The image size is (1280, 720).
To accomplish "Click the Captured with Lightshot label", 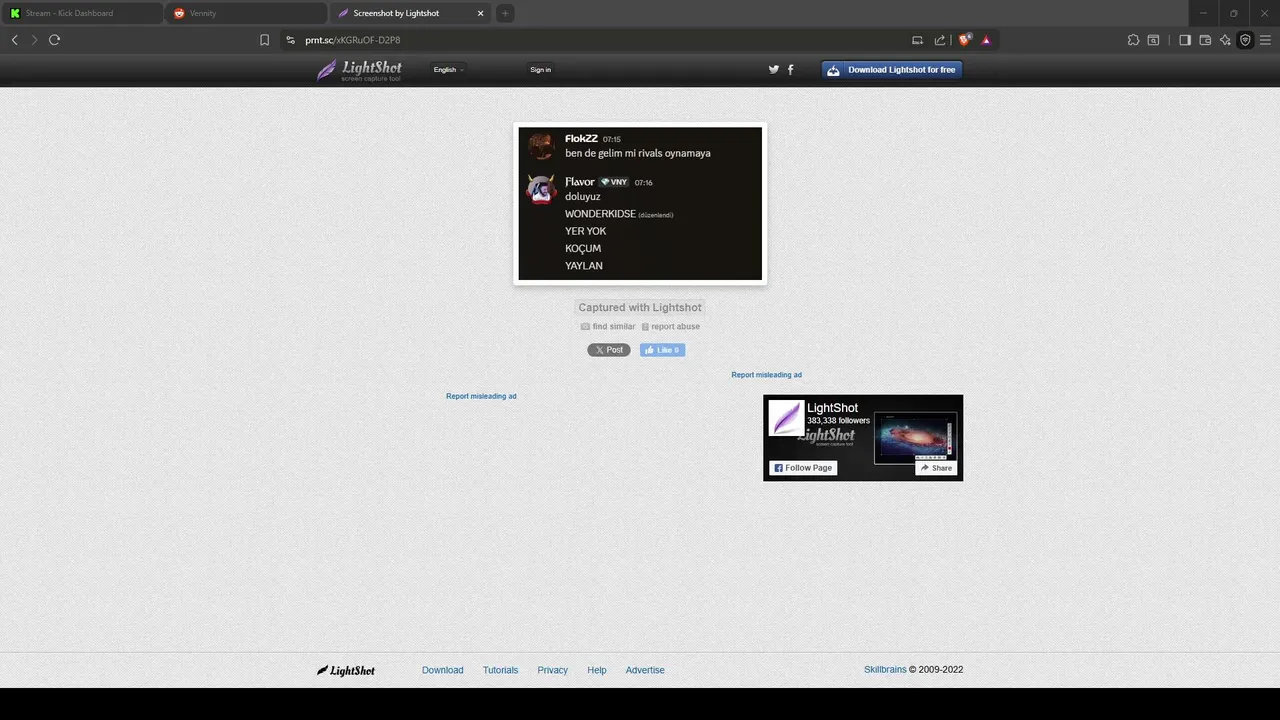I will 640,308.
